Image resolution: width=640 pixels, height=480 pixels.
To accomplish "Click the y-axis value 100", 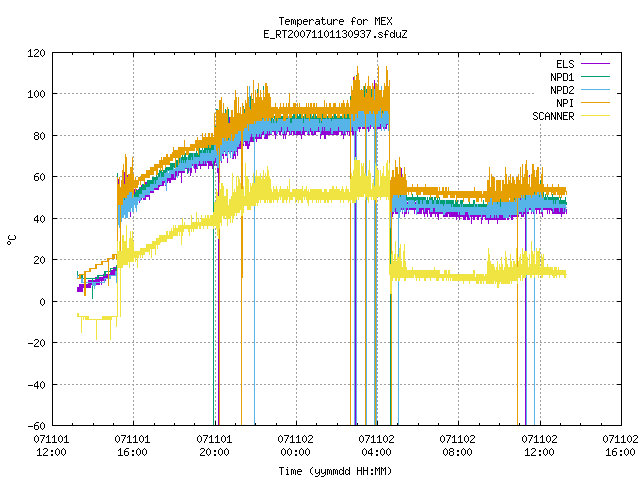I will pyautogui.click(x=36, y=94).
